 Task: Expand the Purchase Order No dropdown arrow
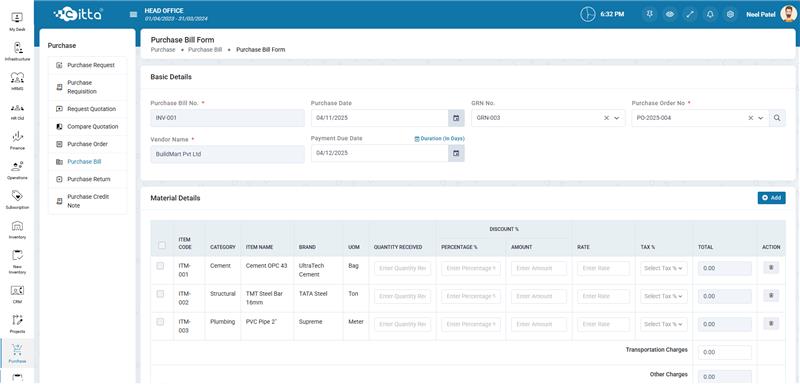761,118
